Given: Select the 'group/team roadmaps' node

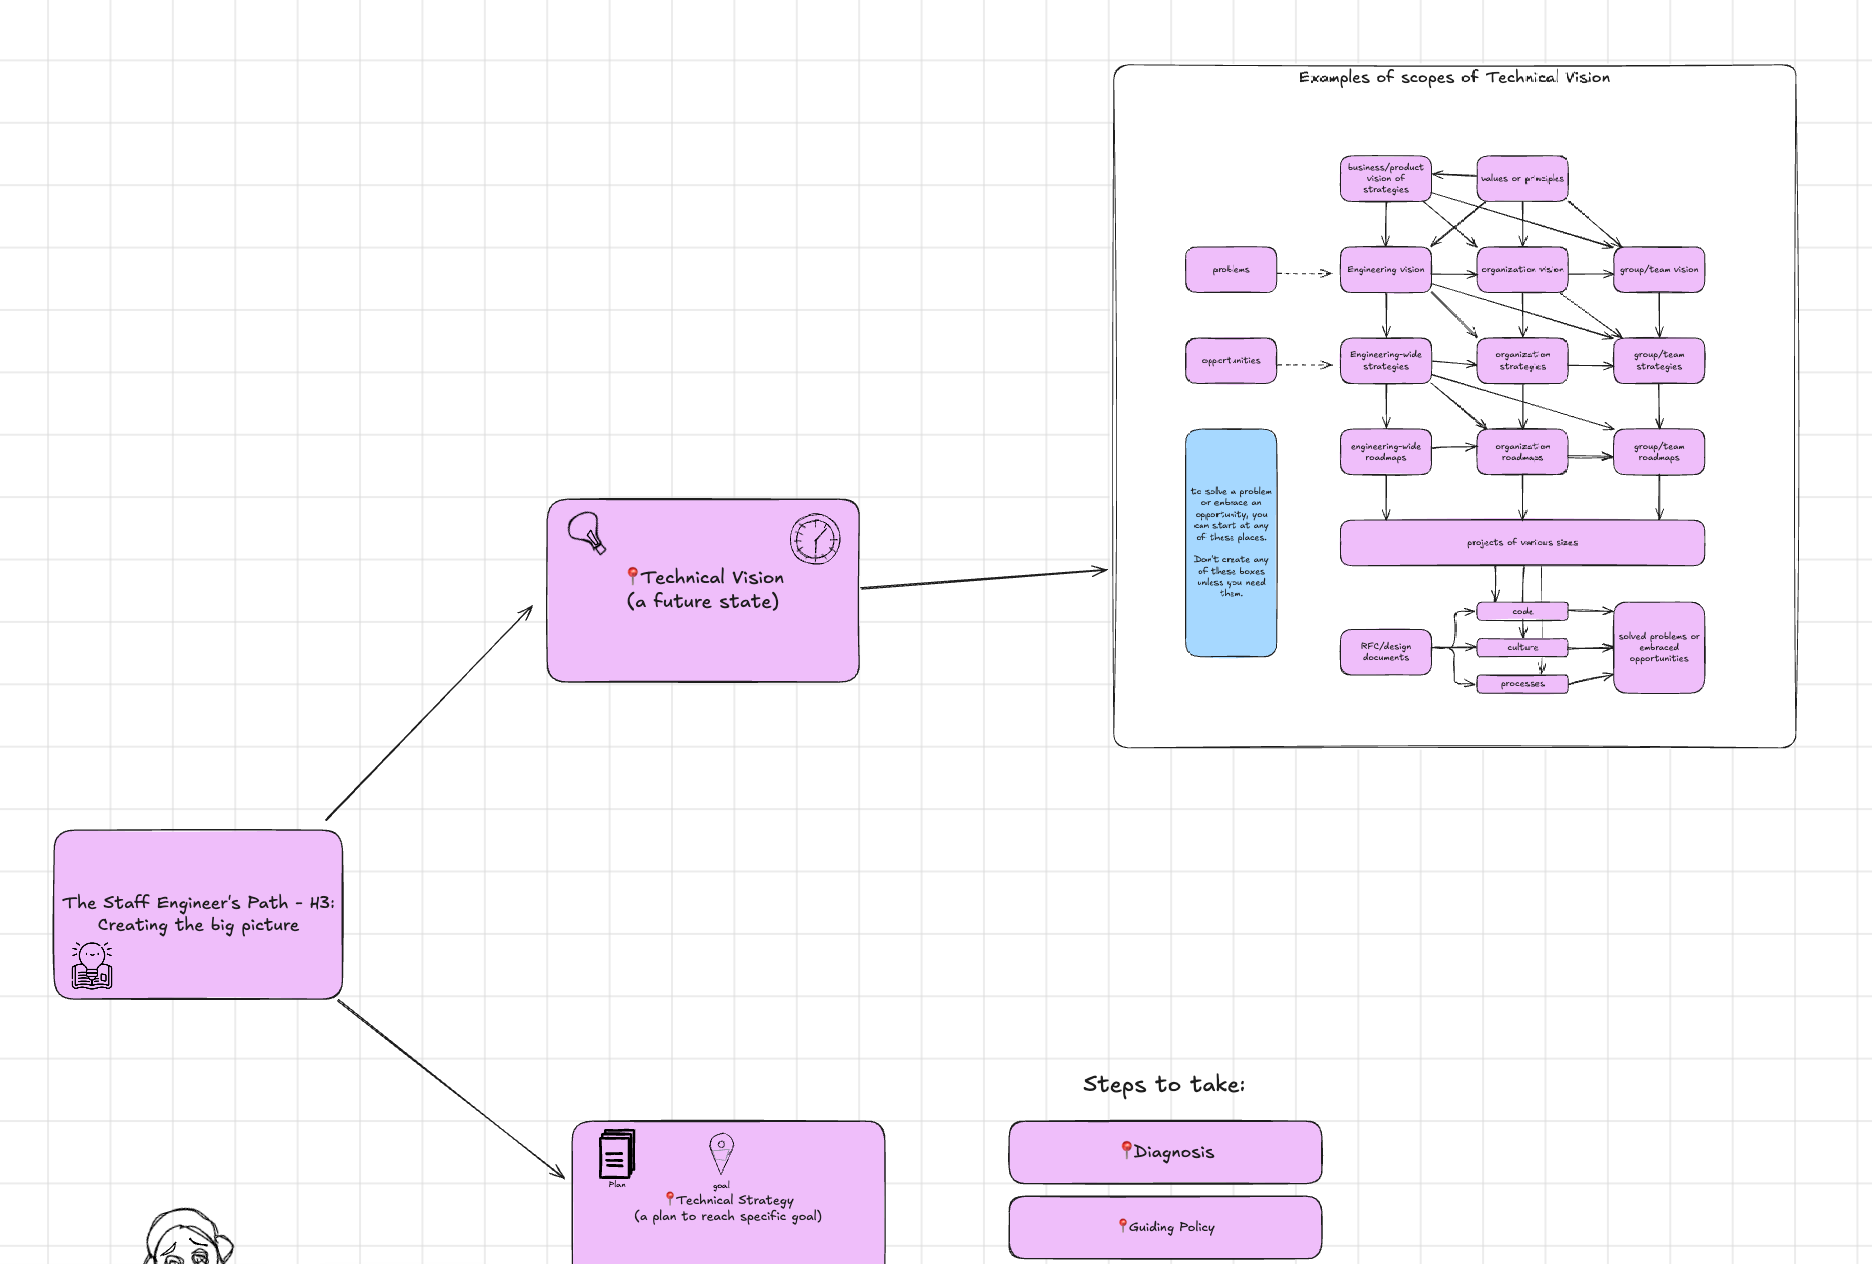Looking at the screenshot, I should [x=1658, y=452].
